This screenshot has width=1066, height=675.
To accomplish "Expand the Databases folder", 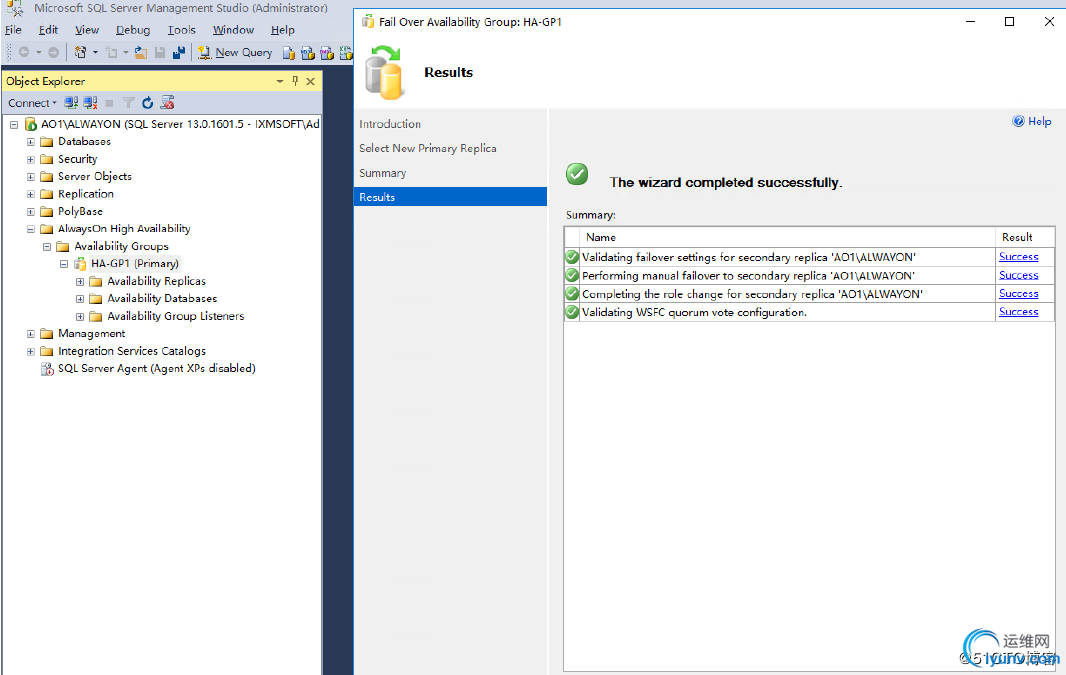I will 31,141.
